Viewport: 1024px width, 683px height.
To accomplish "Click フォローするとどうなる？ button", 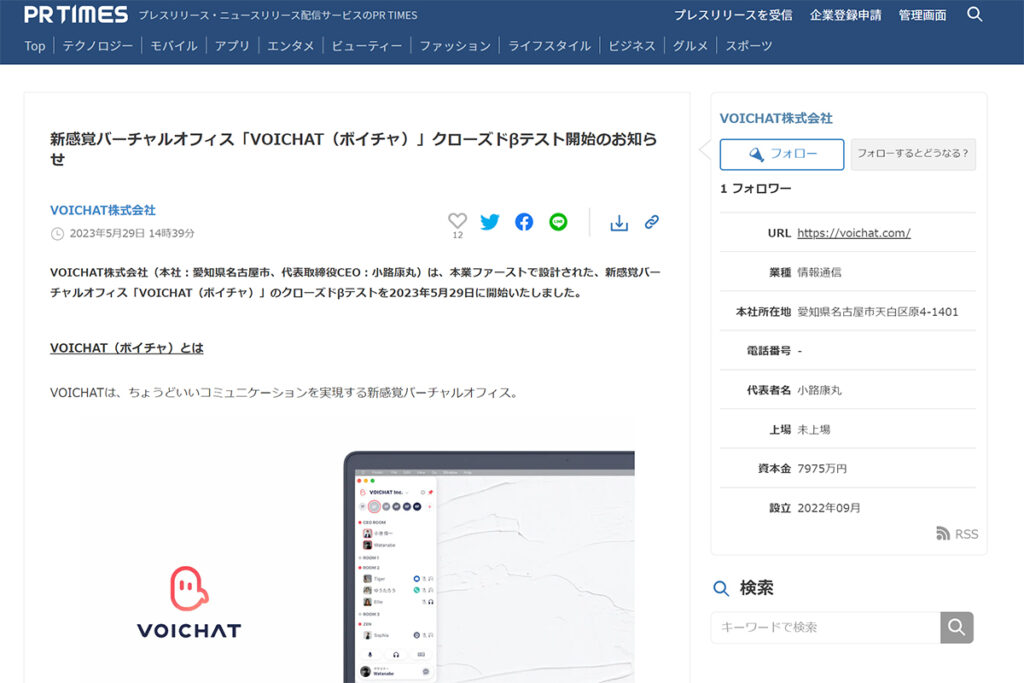I will (x=913, y=154).
